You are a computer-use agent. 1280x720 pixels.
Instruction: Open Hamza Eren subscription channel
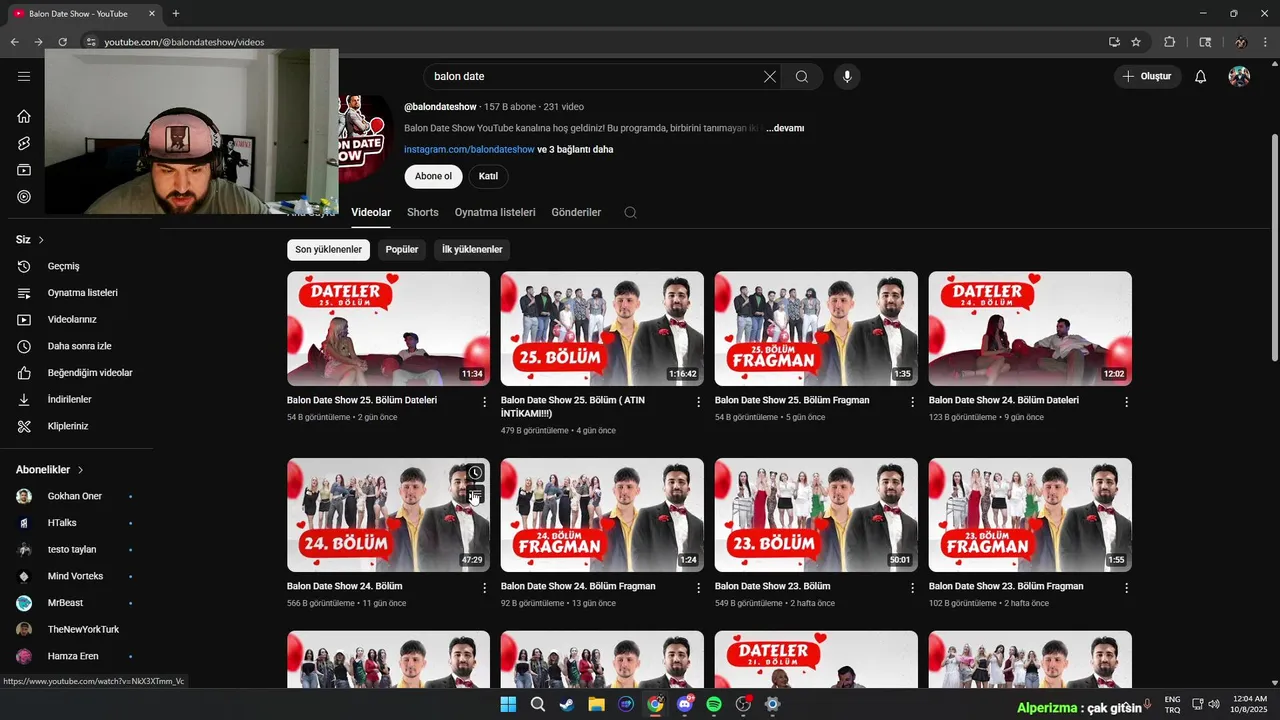[x=75, y=656]
